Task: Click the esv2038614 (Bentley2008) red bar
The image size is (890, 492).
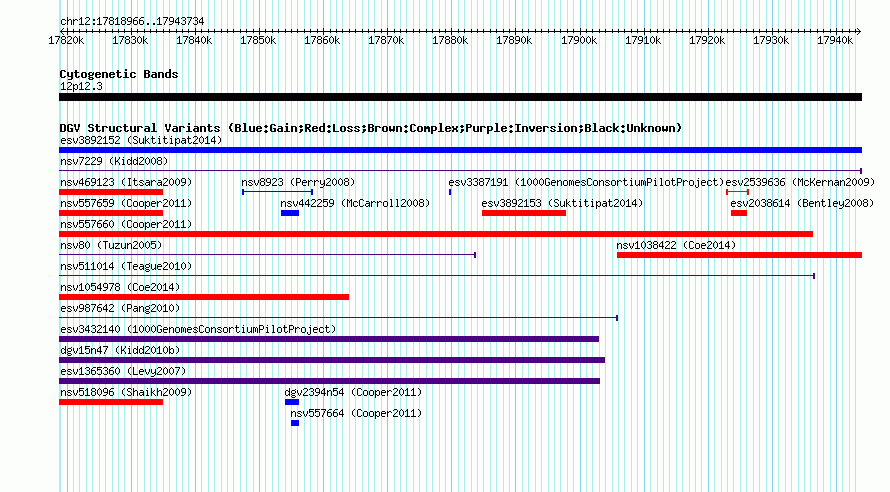Action: pyautogui.click(x=739, y=213)
